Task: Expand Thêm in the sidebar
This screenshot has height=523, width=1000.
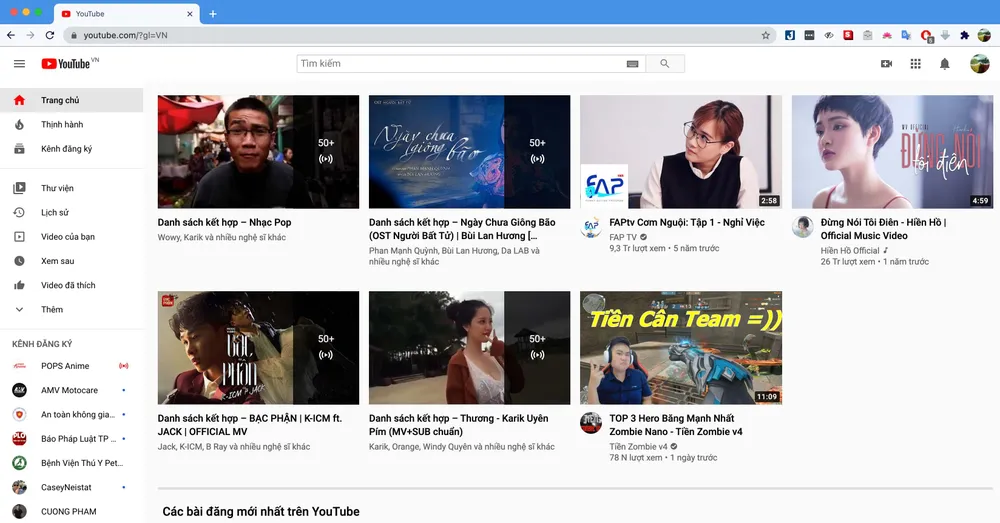Action: (71, 309)
